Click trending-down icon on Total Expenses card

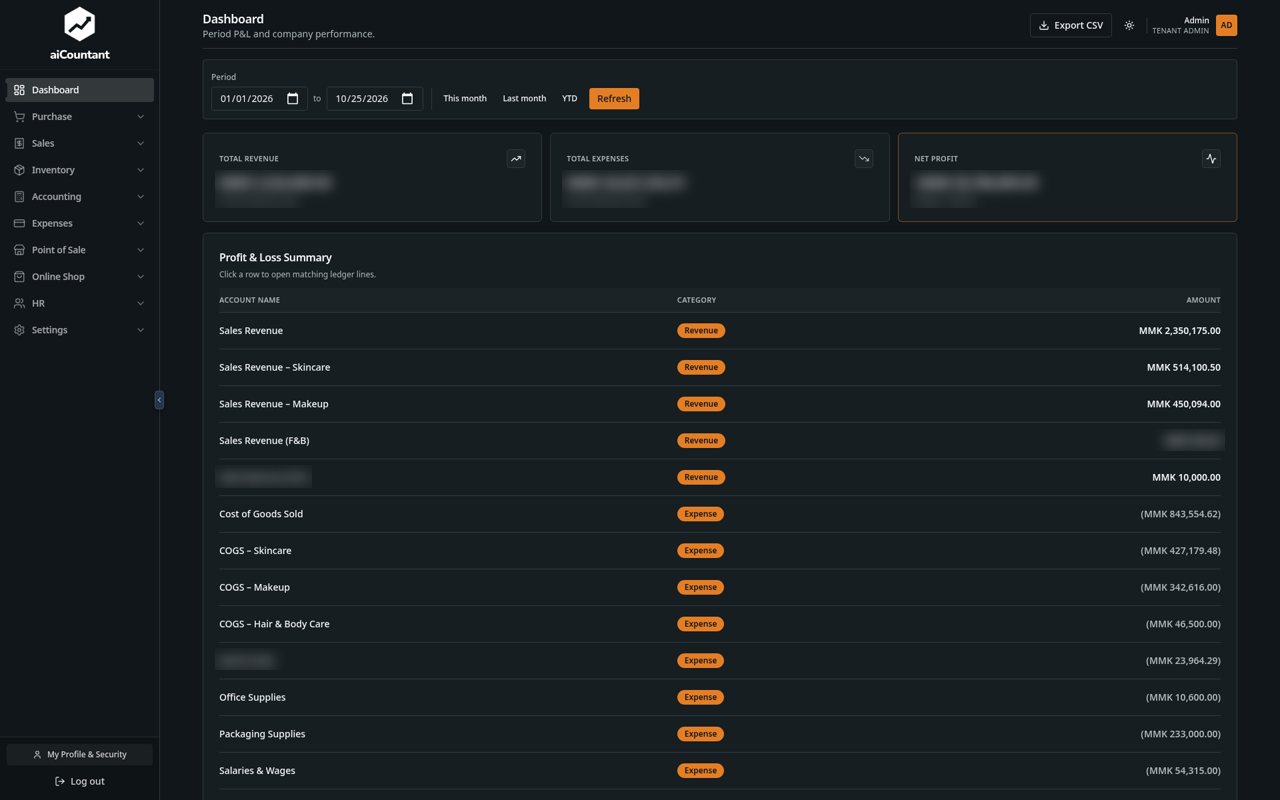(x=864, y=158)
